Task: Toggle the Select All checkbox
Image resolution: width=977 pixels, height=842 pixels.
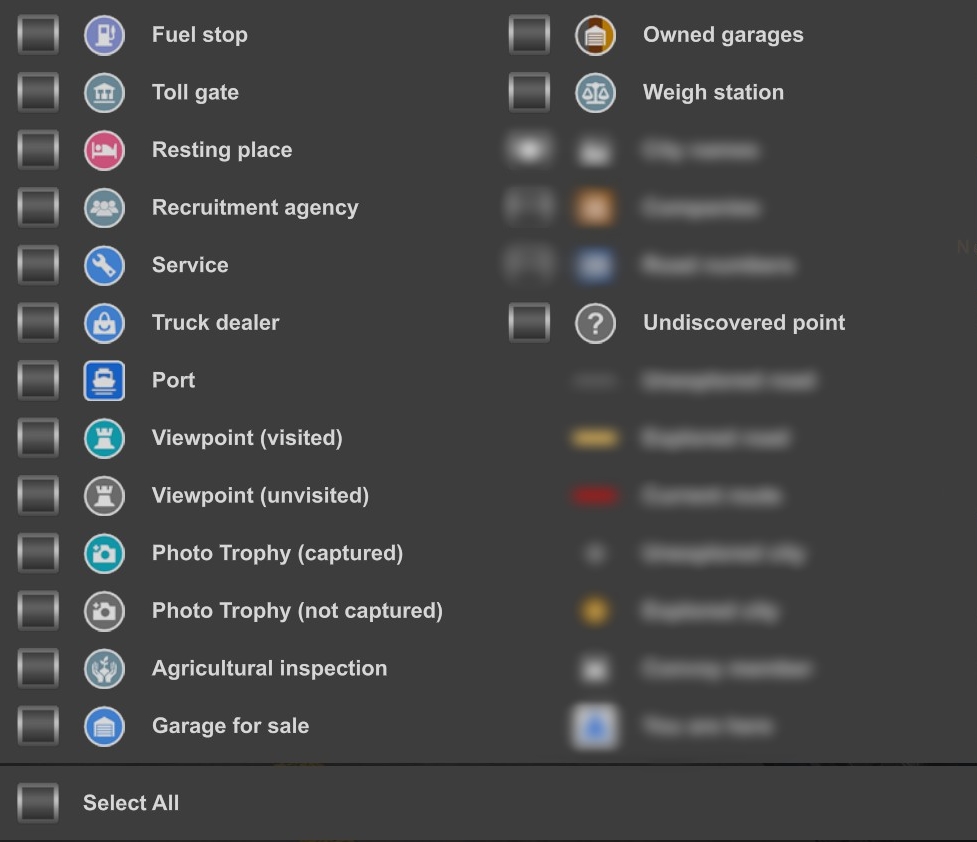Action: tap(38, 803)
